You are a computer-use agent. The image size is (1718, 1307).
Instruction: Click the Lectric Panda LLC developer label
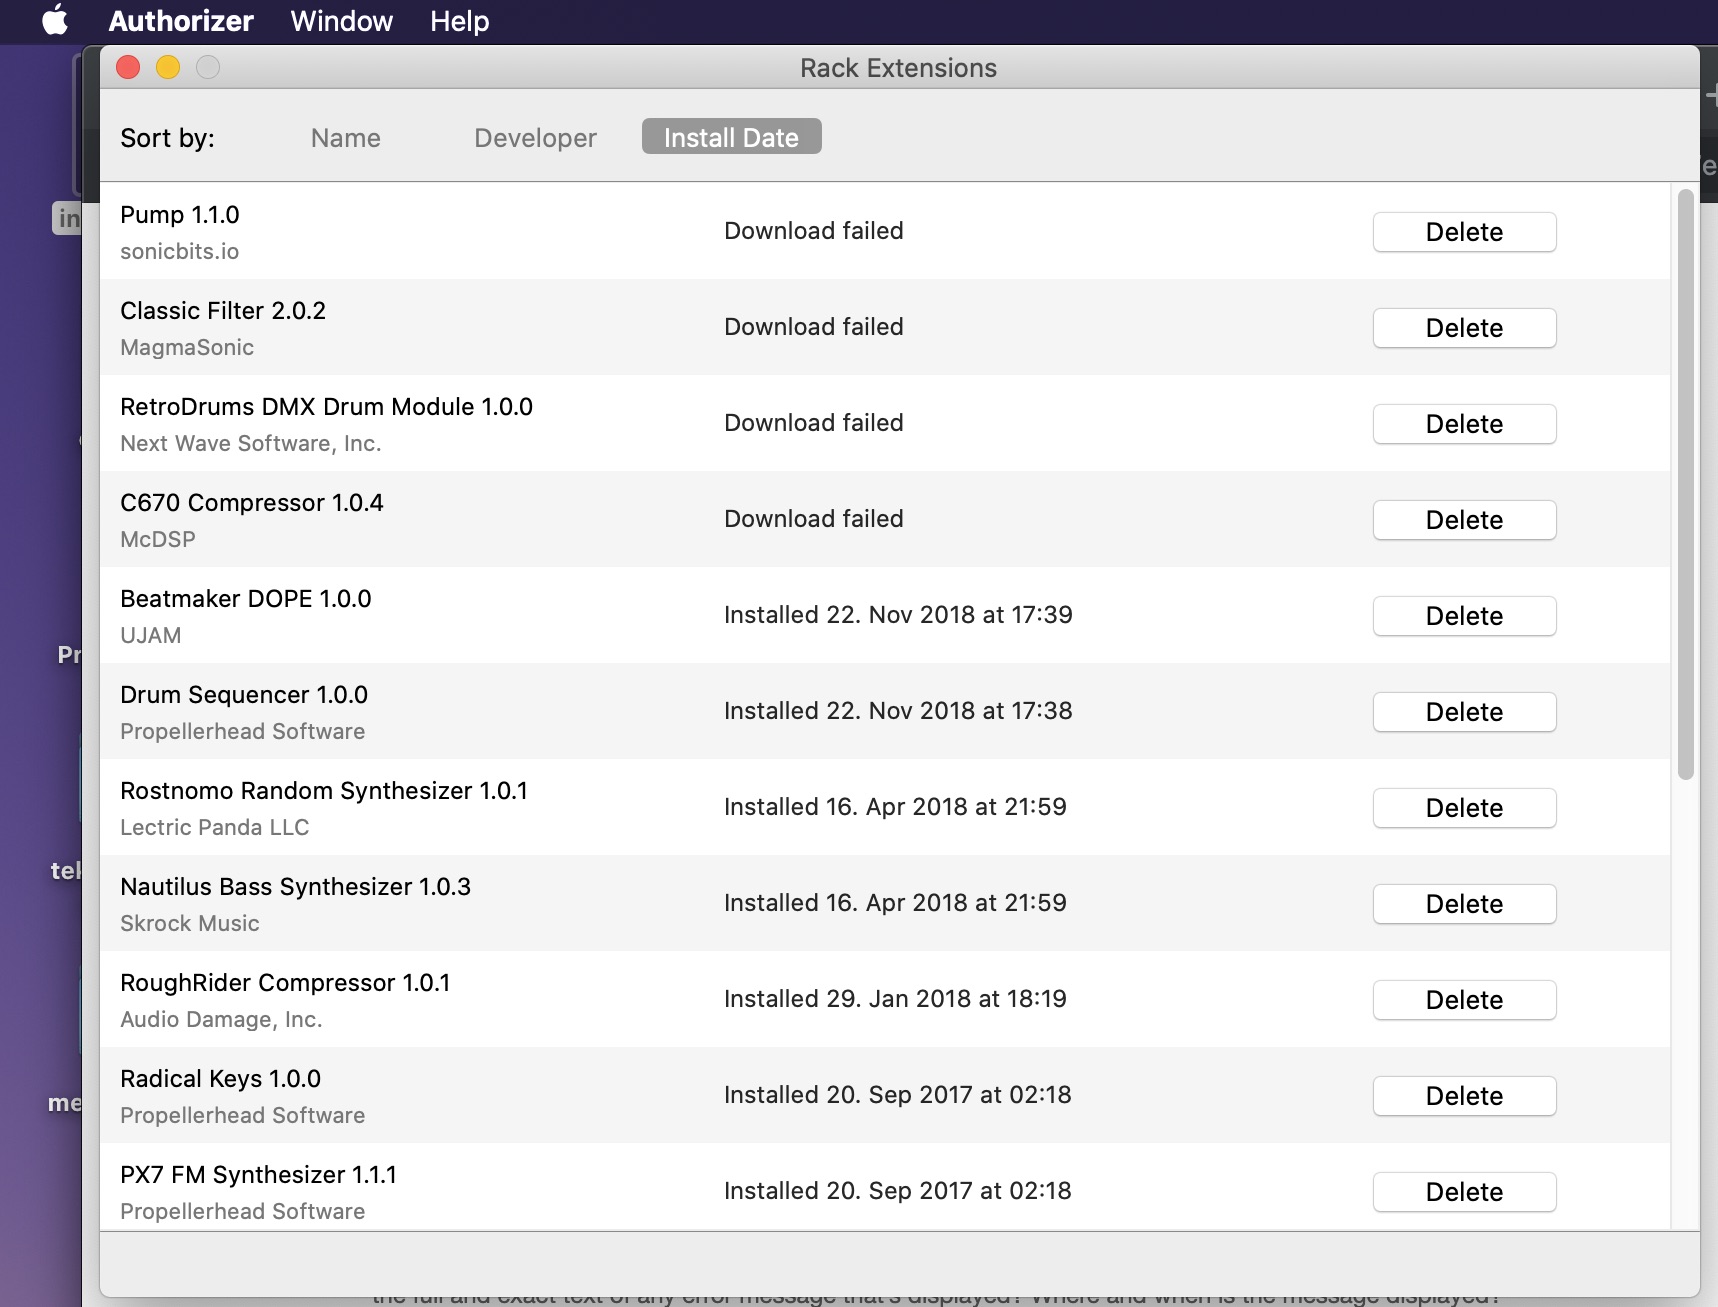(x=215, y=827)
